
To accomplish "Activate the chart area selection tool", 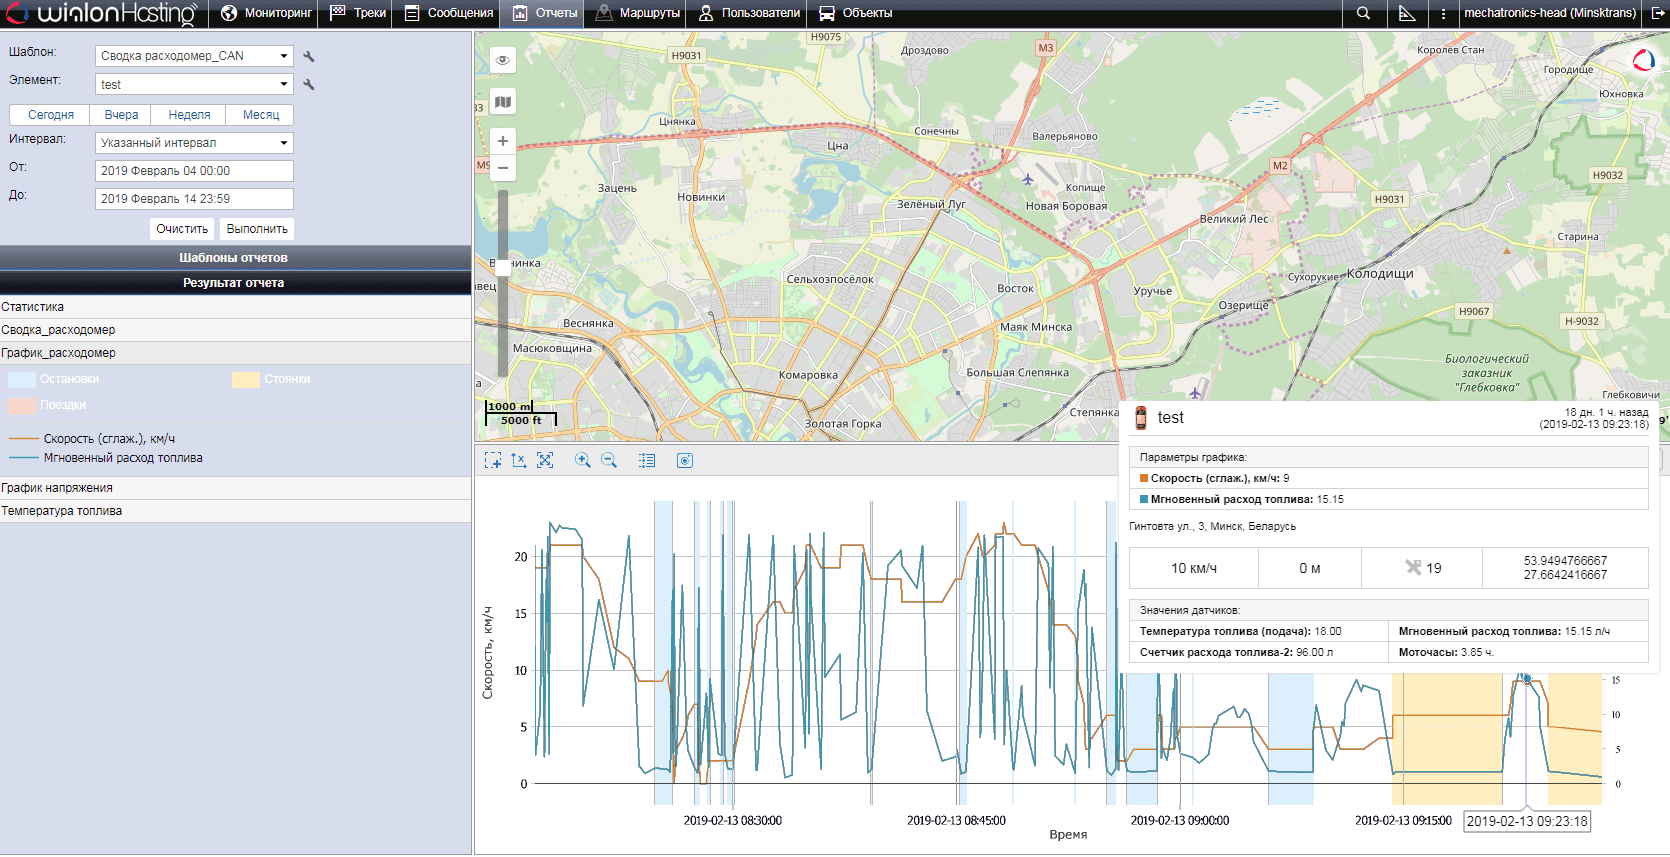I will (493, 460).
